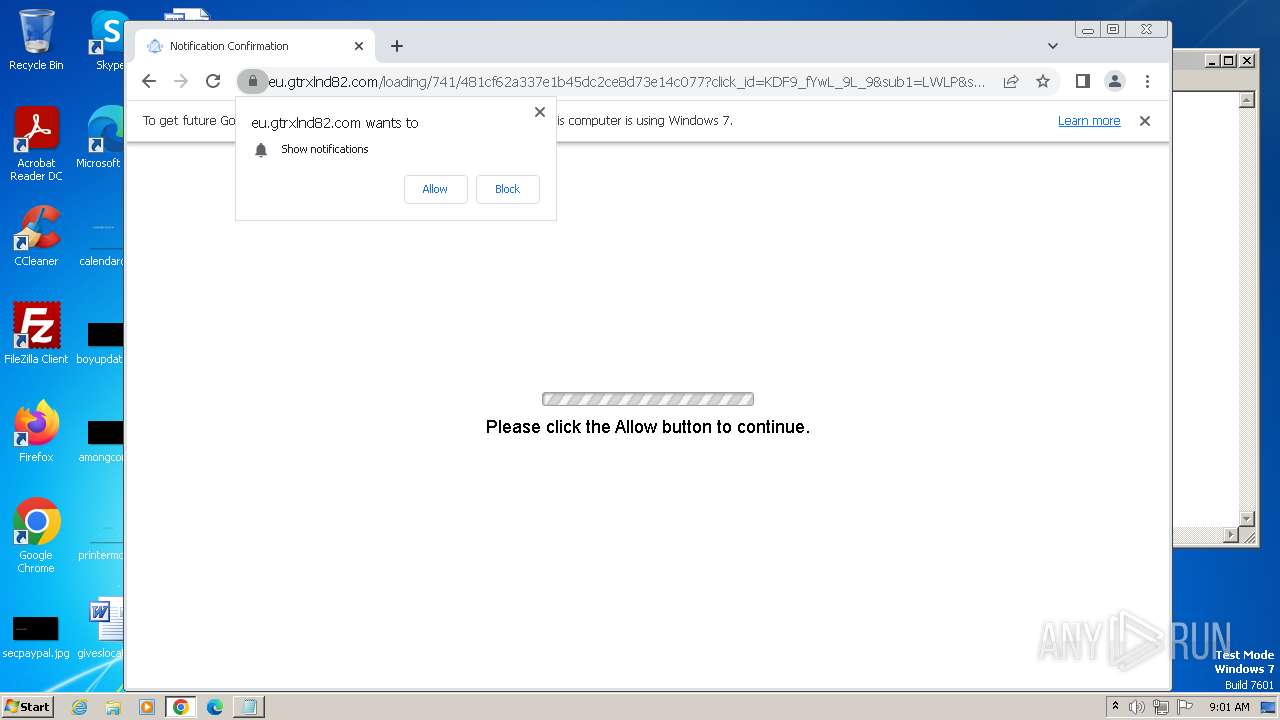Bookmark this page with the star icon
1280x720 pixels.
pyautogui.click(x=1043, y=81)
